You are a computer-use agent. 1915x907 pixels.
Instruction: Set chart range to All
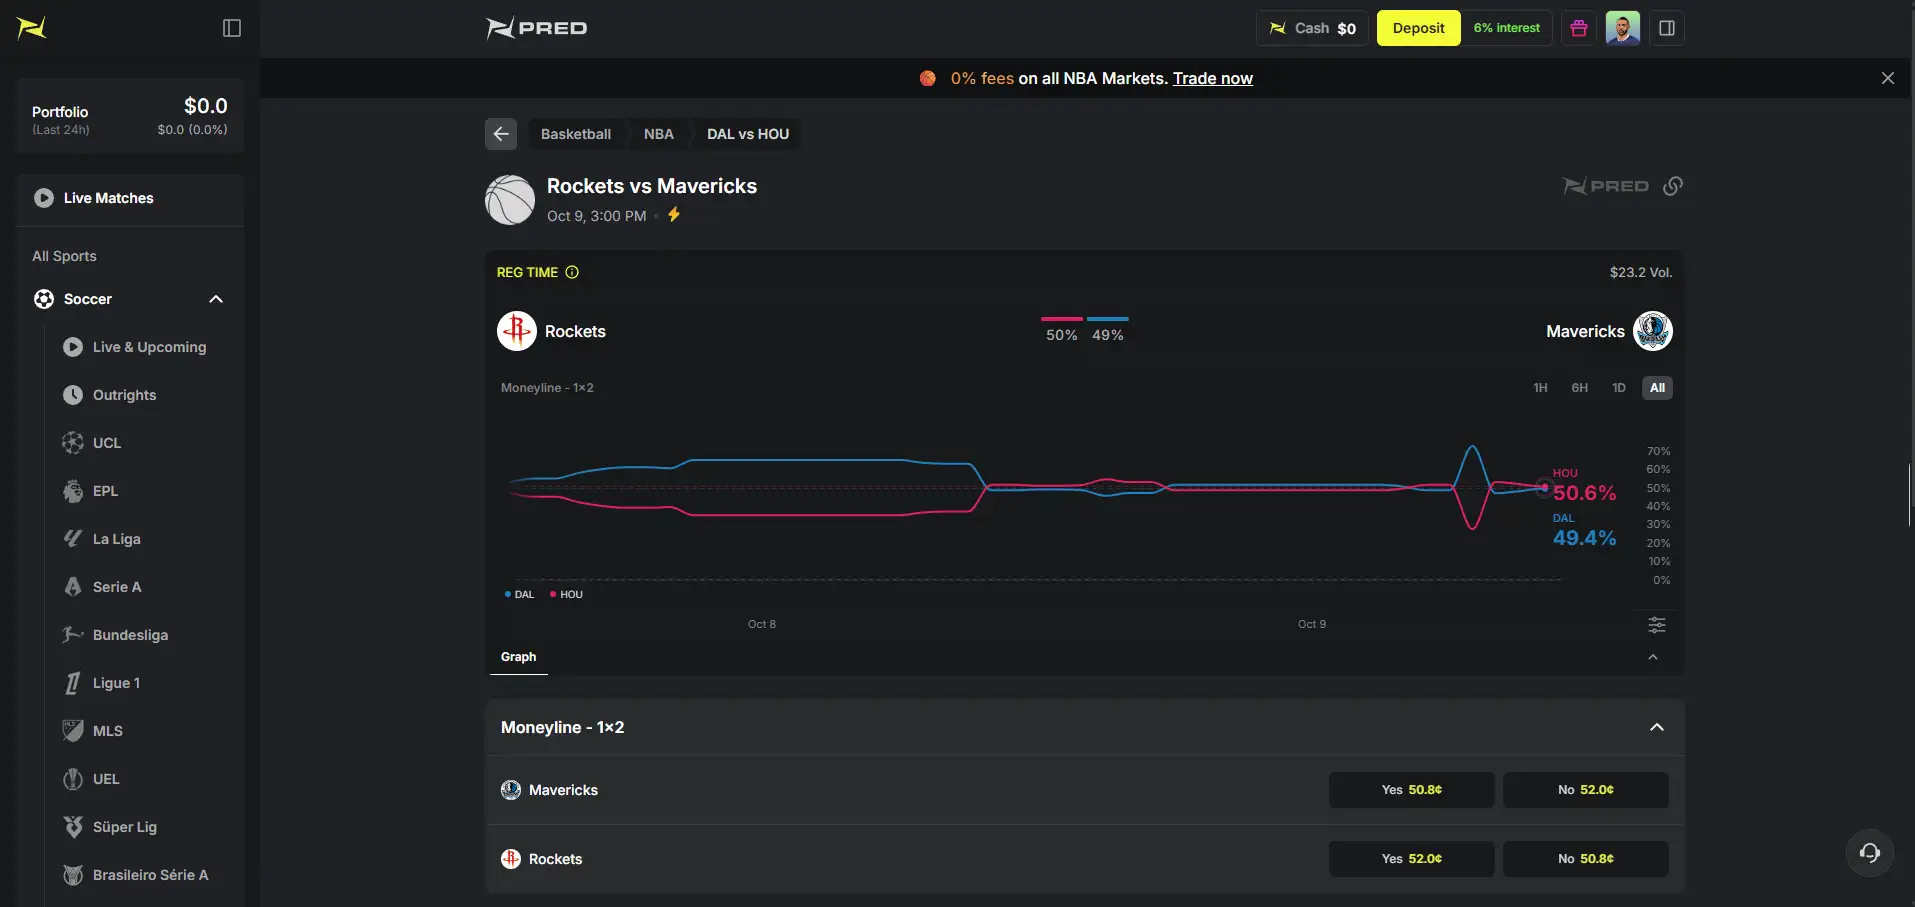click(1657, 388)
